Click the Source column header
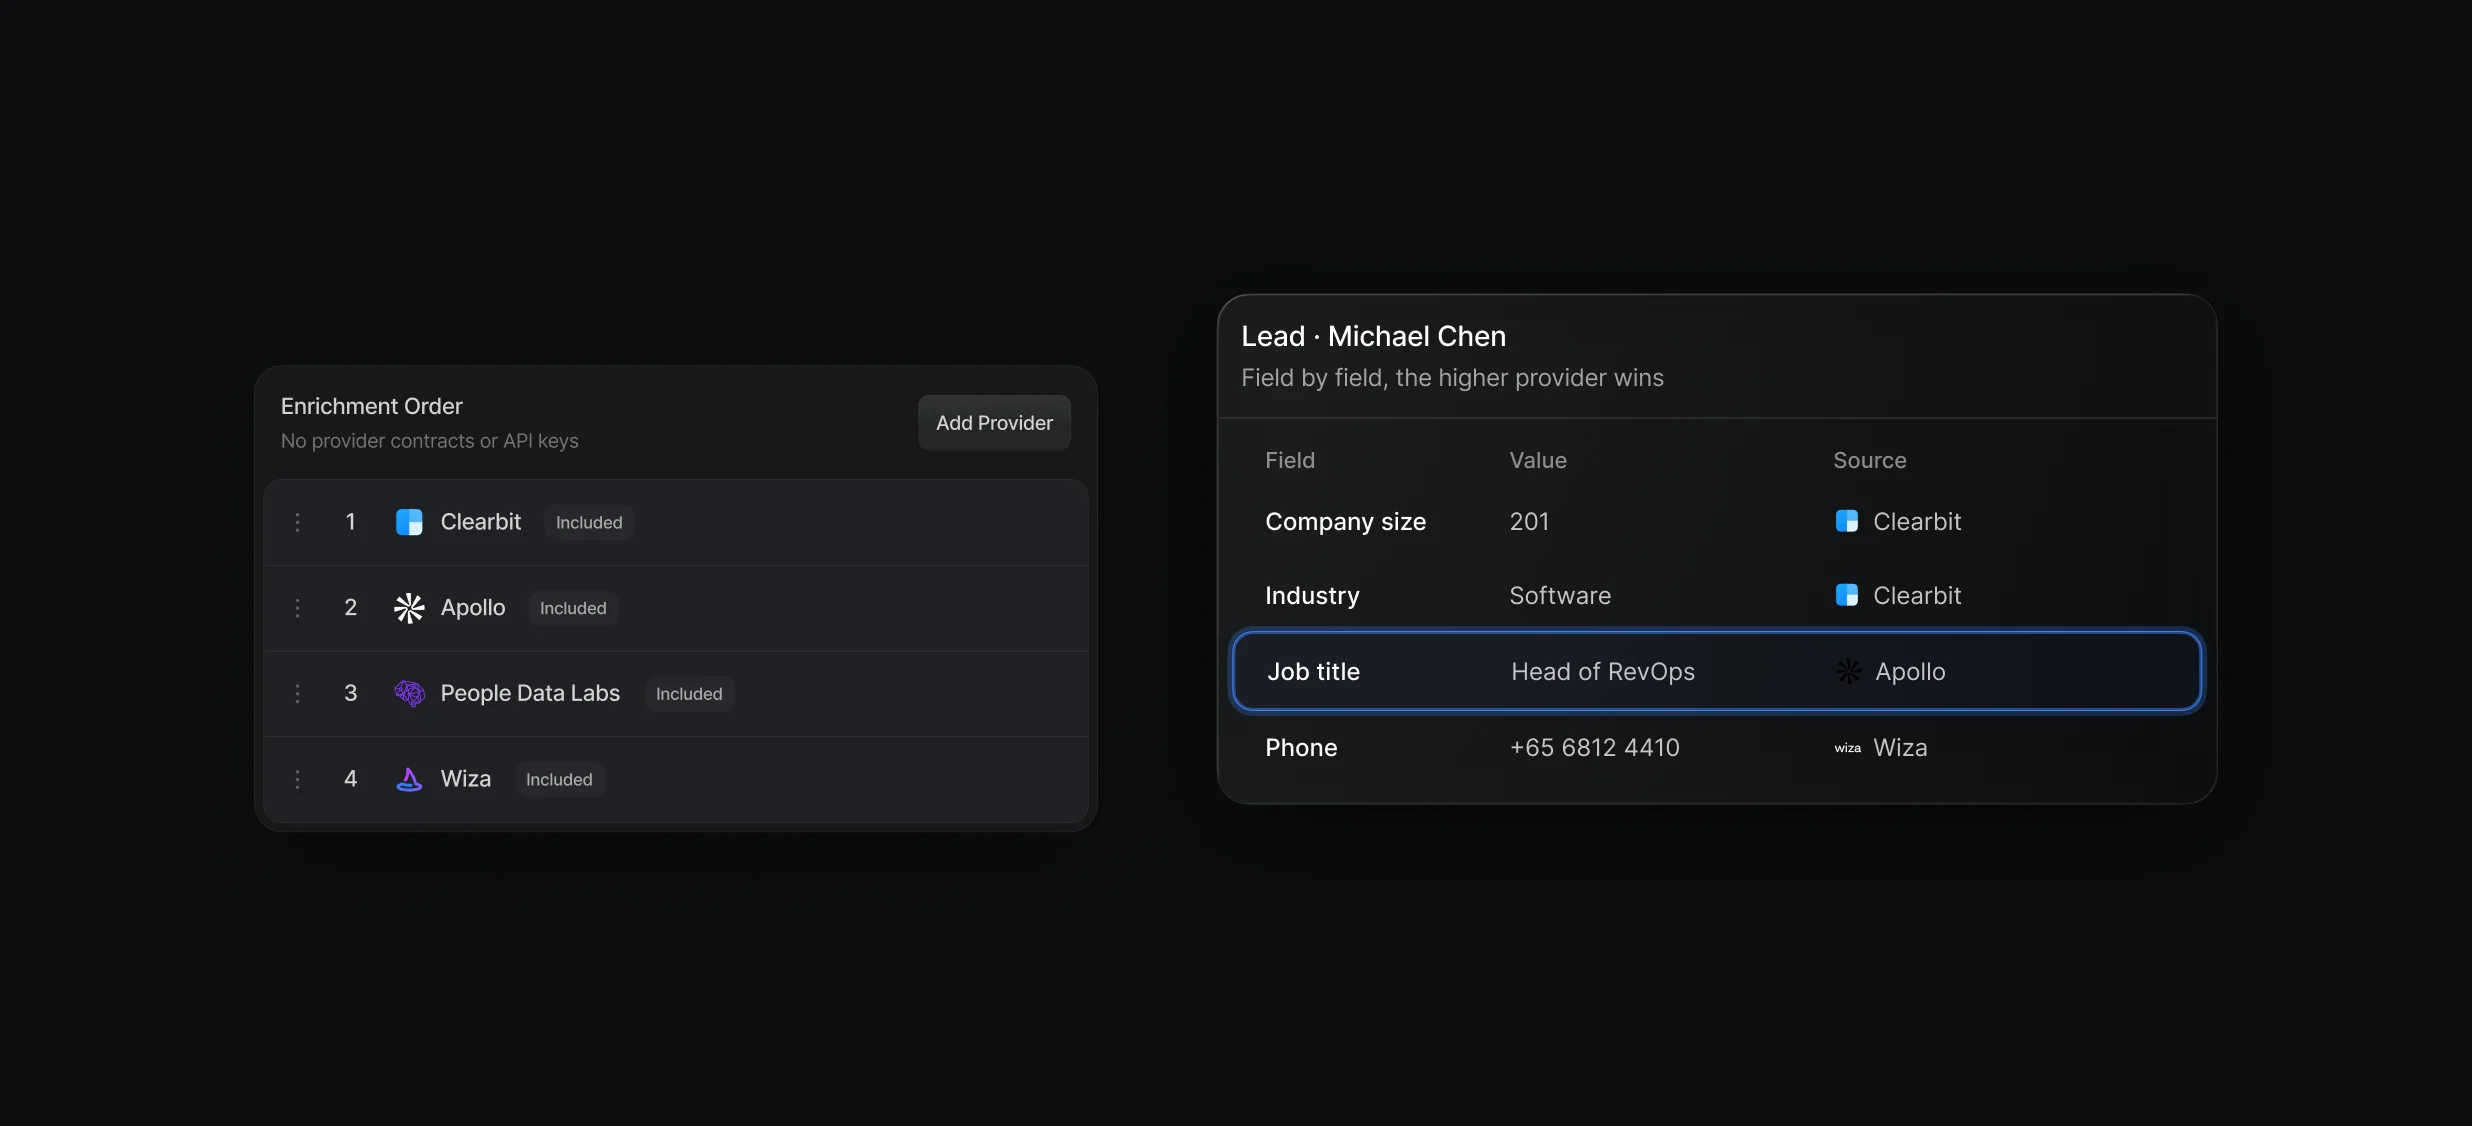This screenshot has height=1126, width=2472. click(x=1869, y=460)
